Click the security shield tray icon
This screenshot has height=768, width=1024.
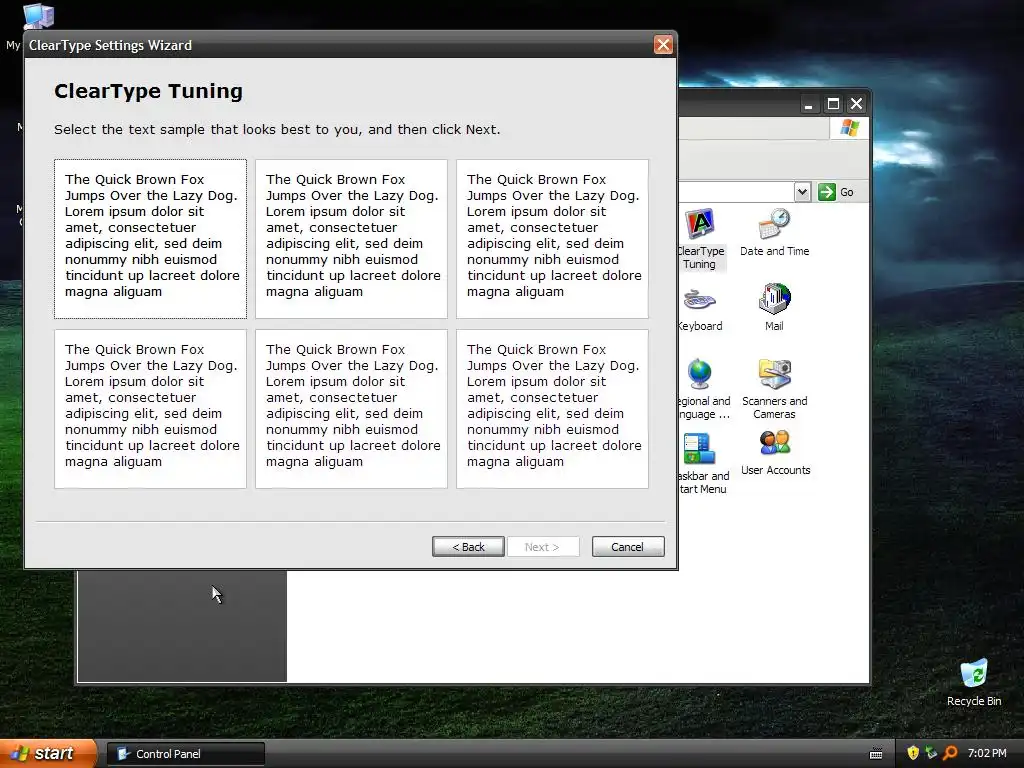pos(913,753)
